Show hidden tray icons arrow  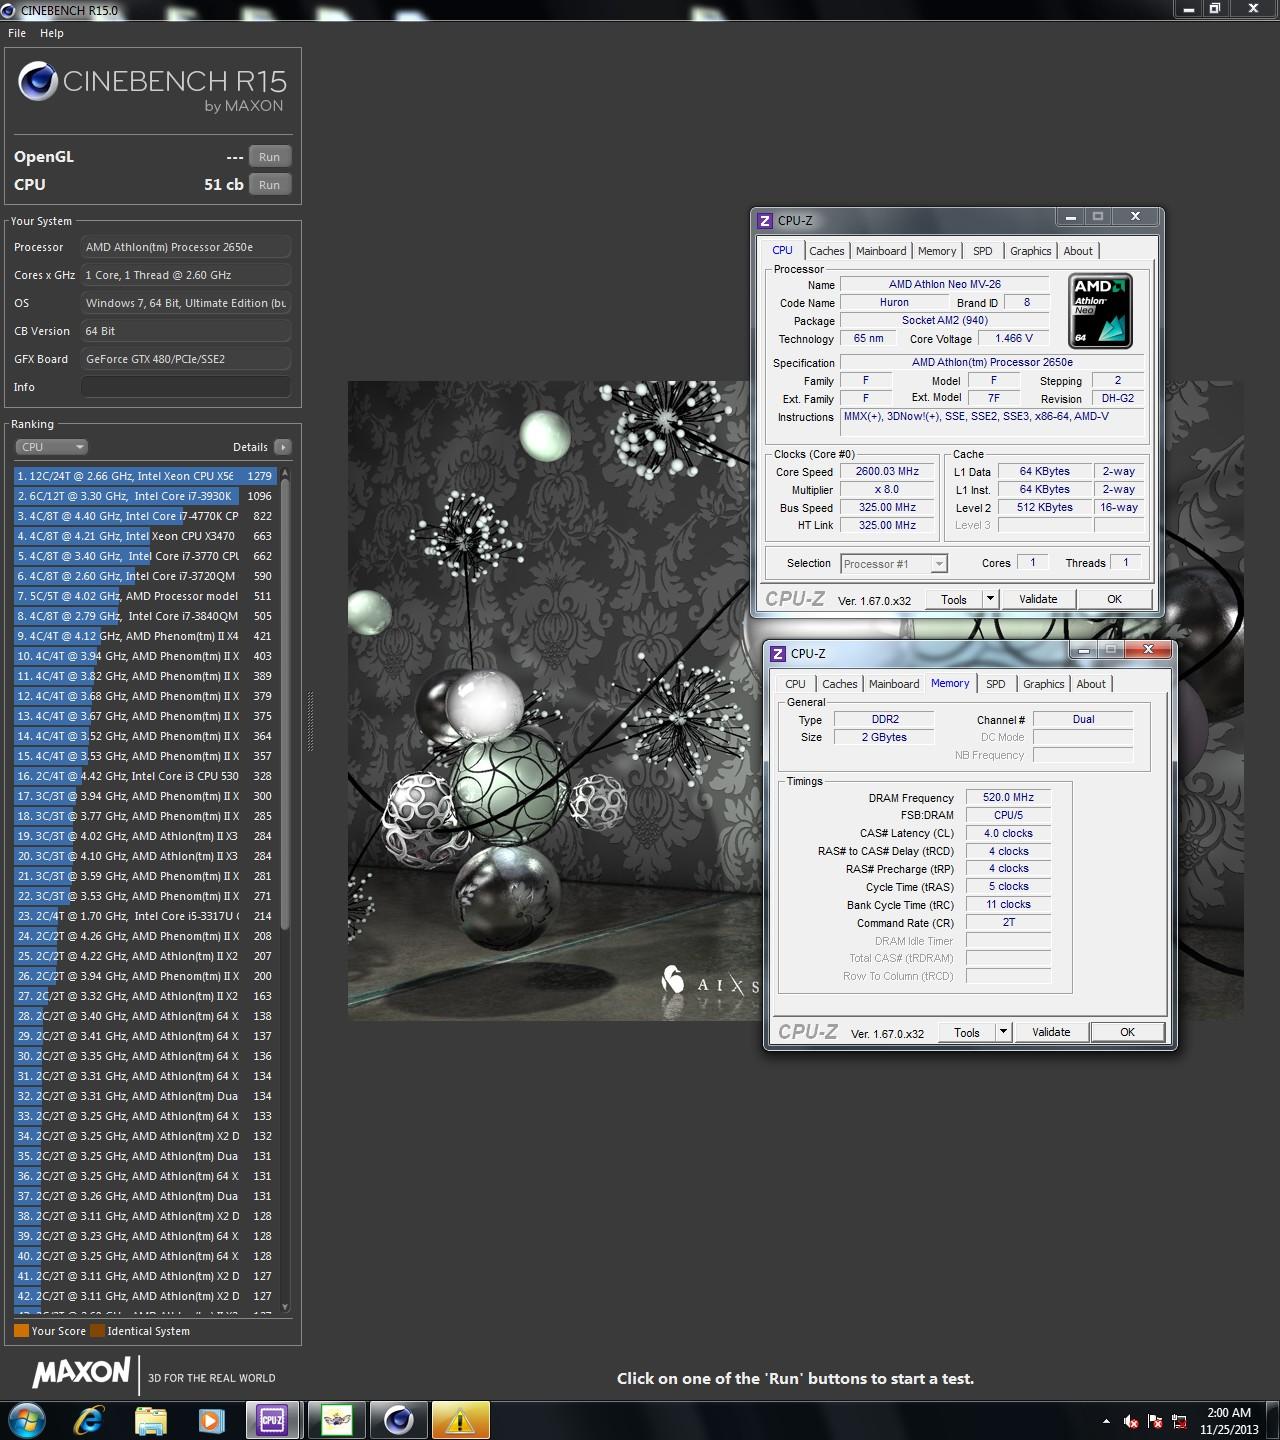click(x=1106, y=1421)
